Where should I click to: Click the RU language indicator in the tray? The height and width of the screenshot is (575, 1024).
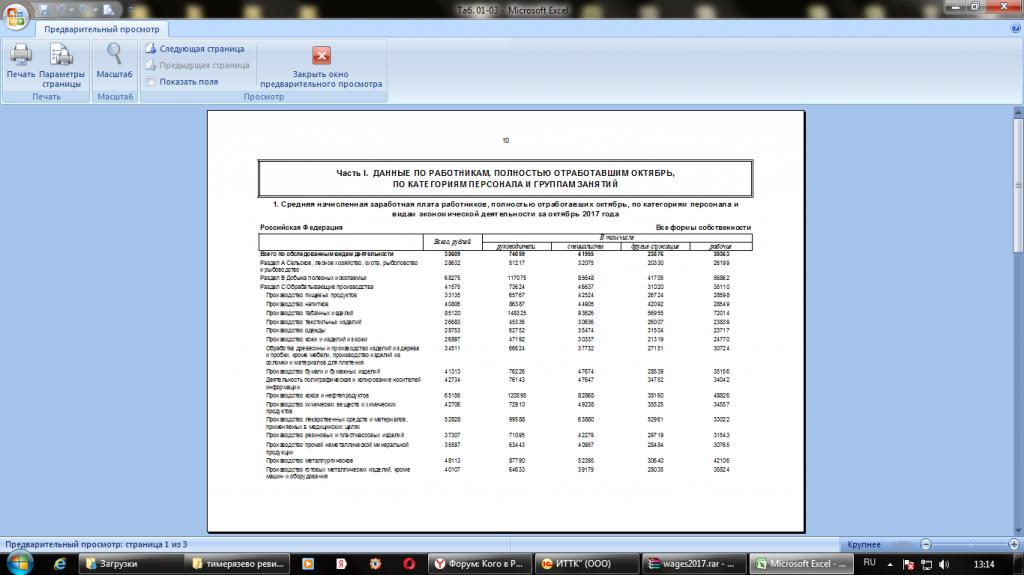click(869, 563)
